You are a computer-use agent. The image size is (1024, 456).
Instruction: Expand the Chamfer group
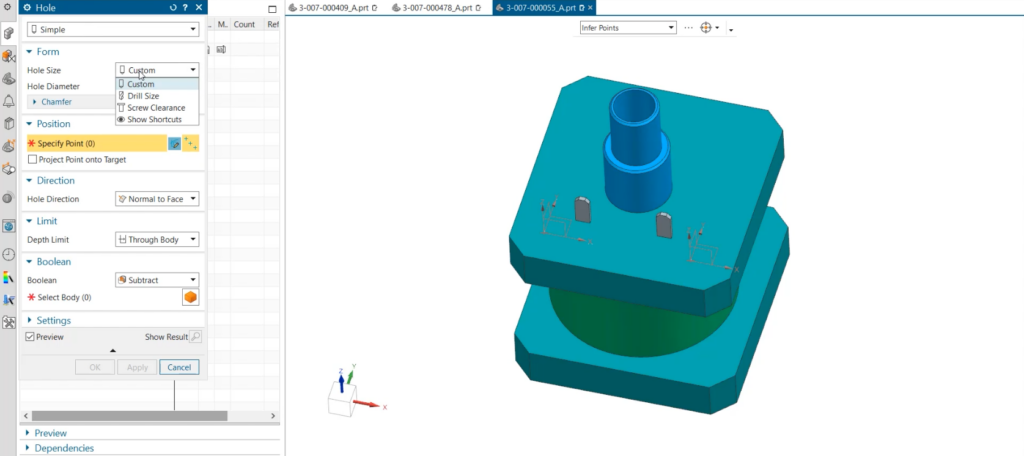(35, 102)
